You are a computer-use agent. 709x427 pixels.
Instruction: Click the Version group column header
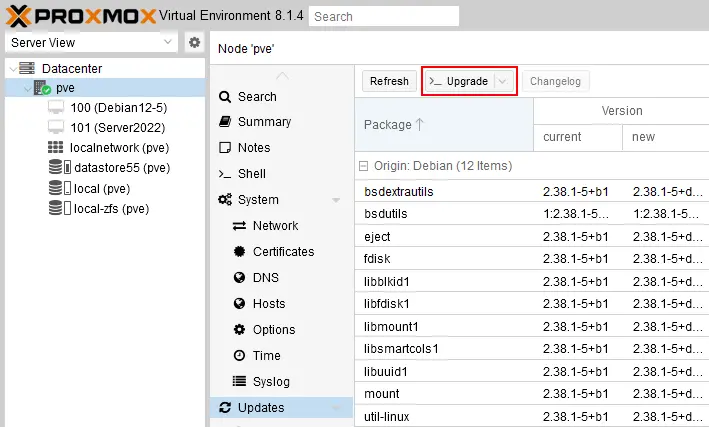(x=621, y=111)
